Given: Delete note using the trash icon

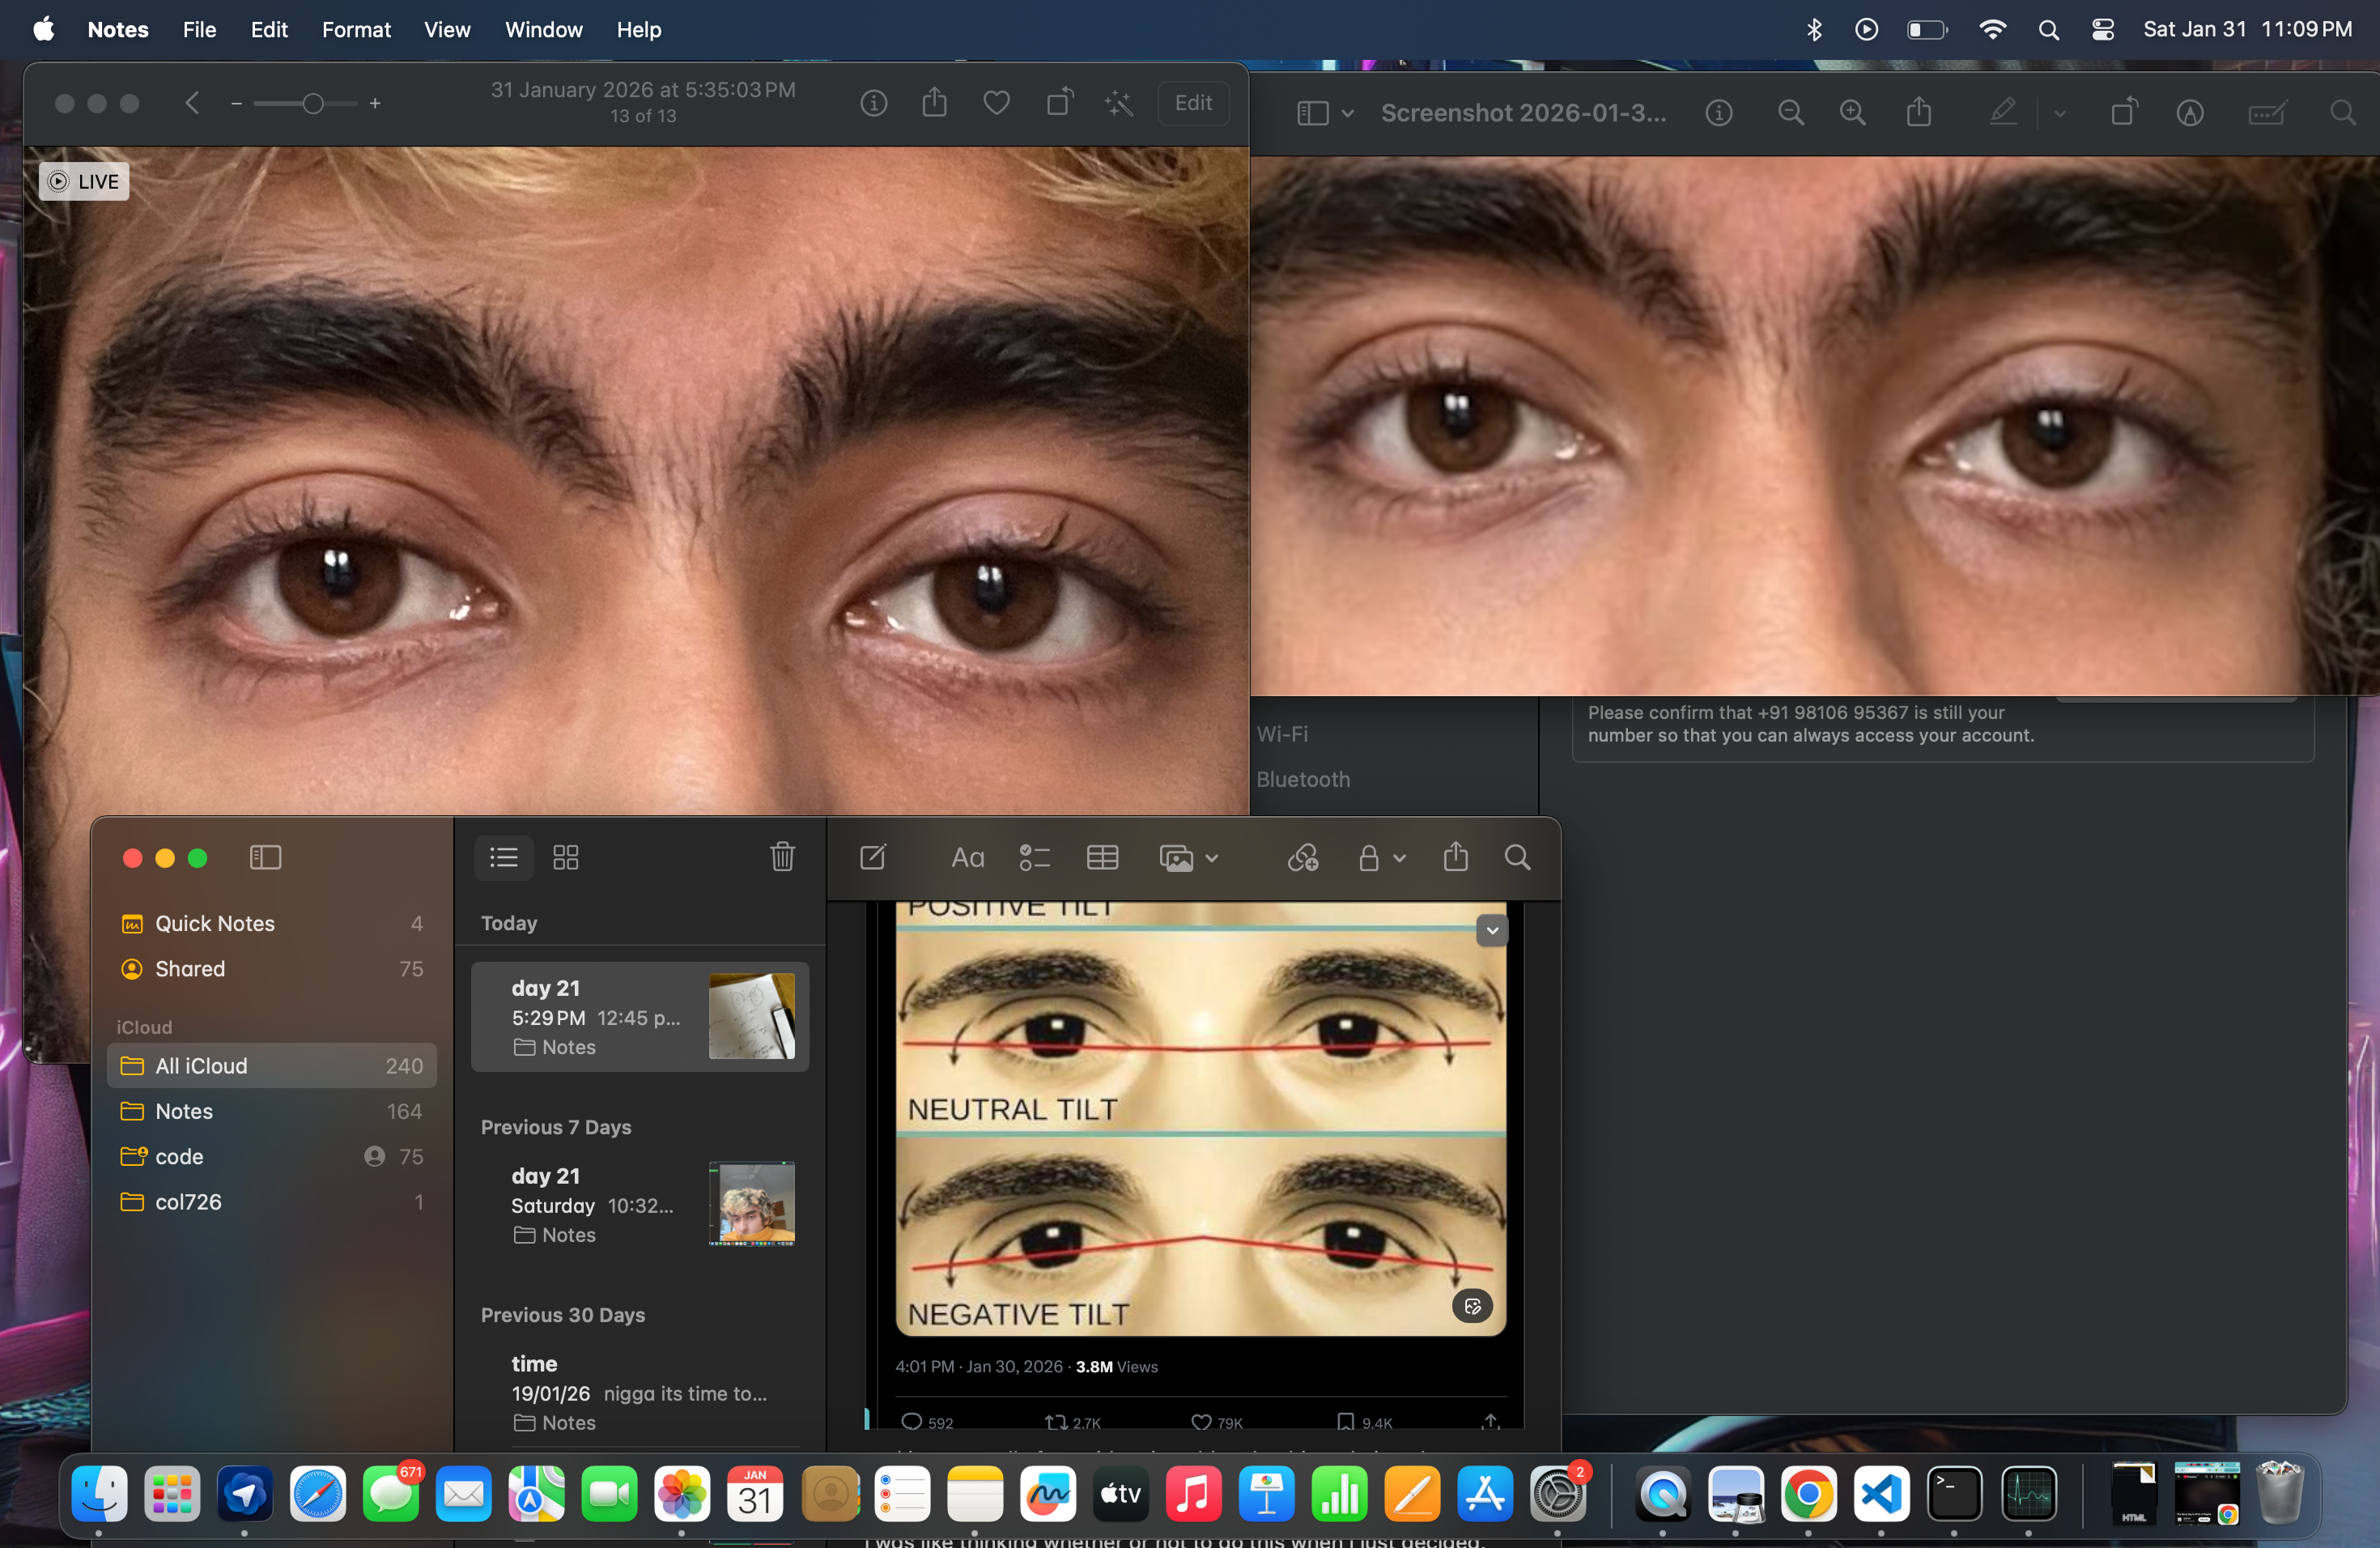Looking at the screenshot, I should (x=782, y=857).
